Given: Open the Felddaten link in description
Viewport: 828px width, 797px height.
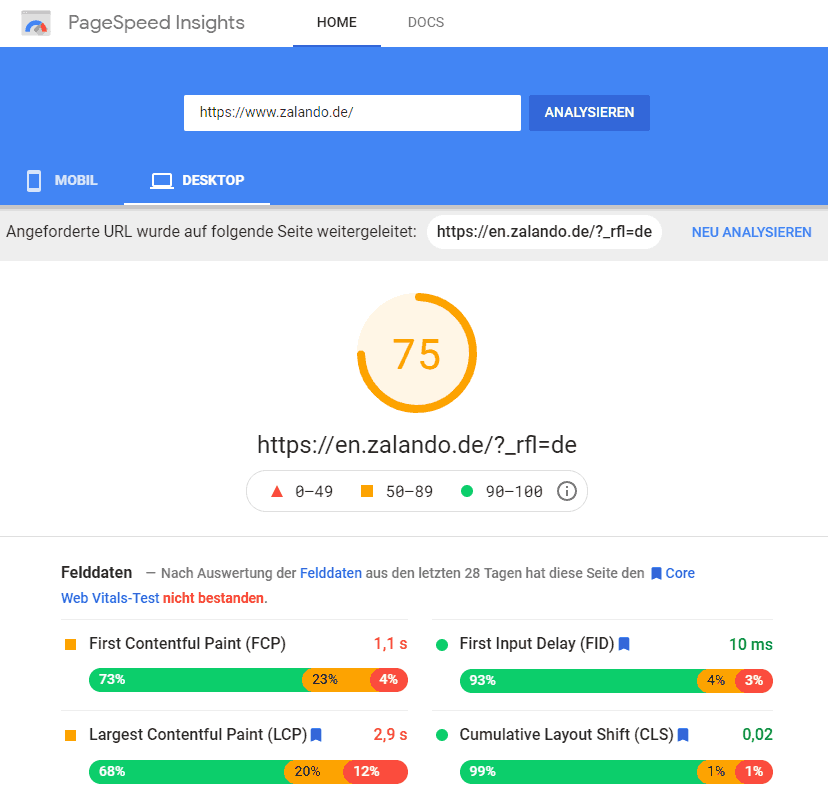Looking at the screenshot, I should 331,573.
